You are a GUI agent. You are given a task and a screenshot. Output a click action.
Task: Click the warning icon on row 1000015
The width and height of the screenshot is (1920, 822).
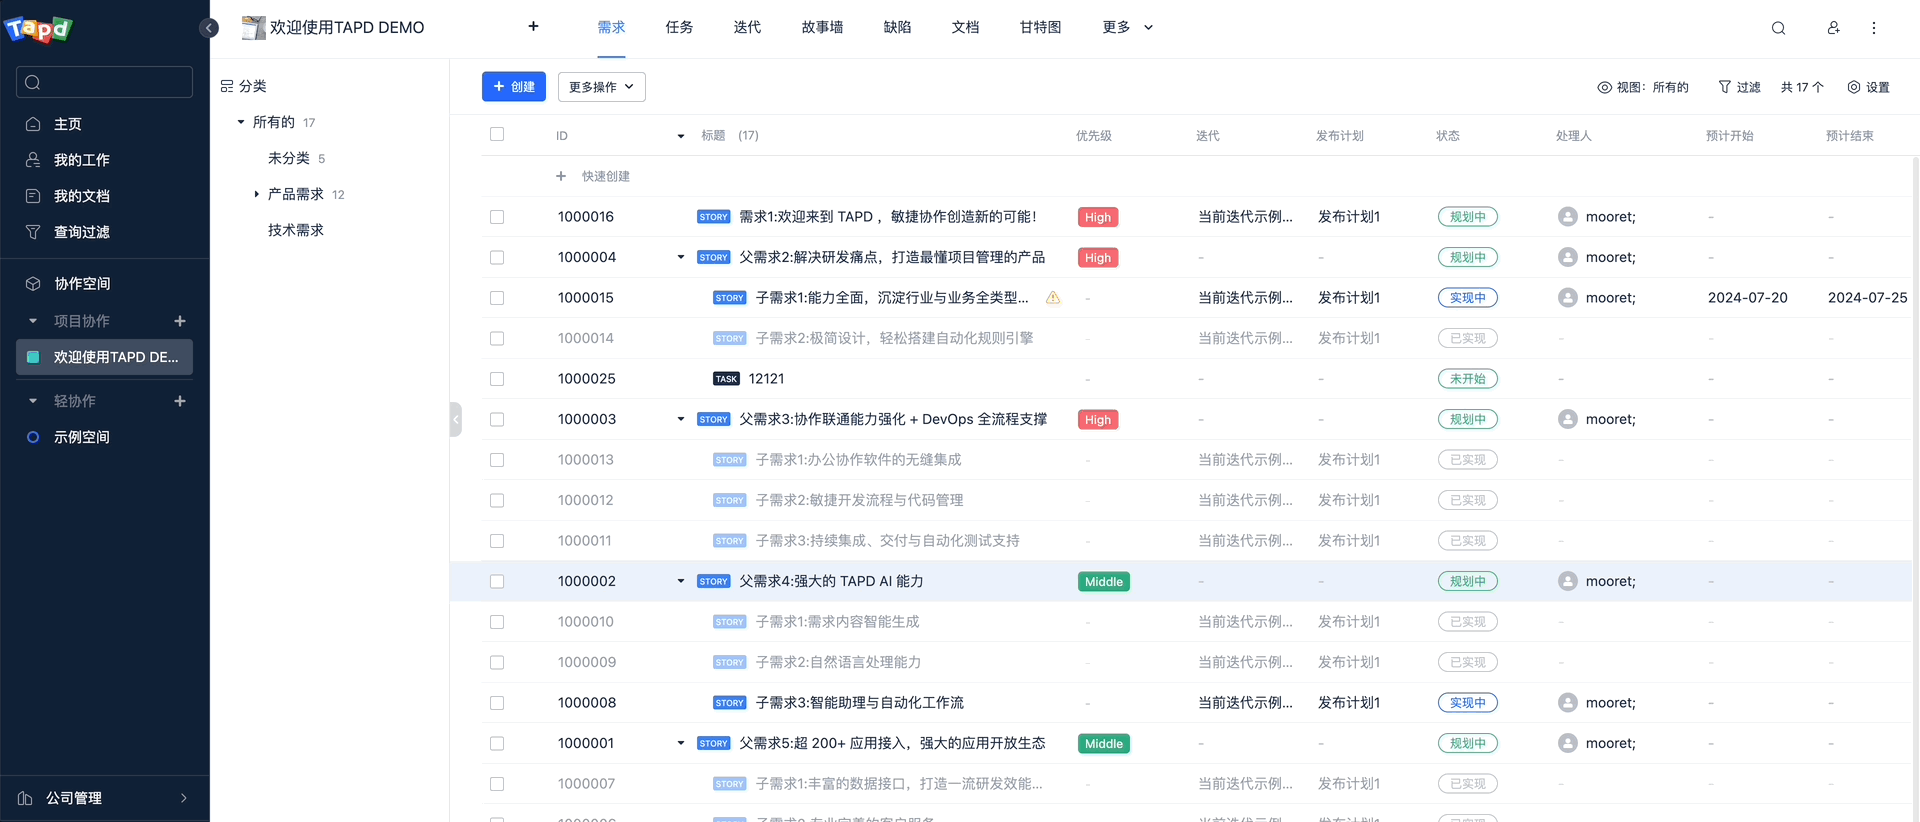pyautogui.click(x=1053, y=298)
